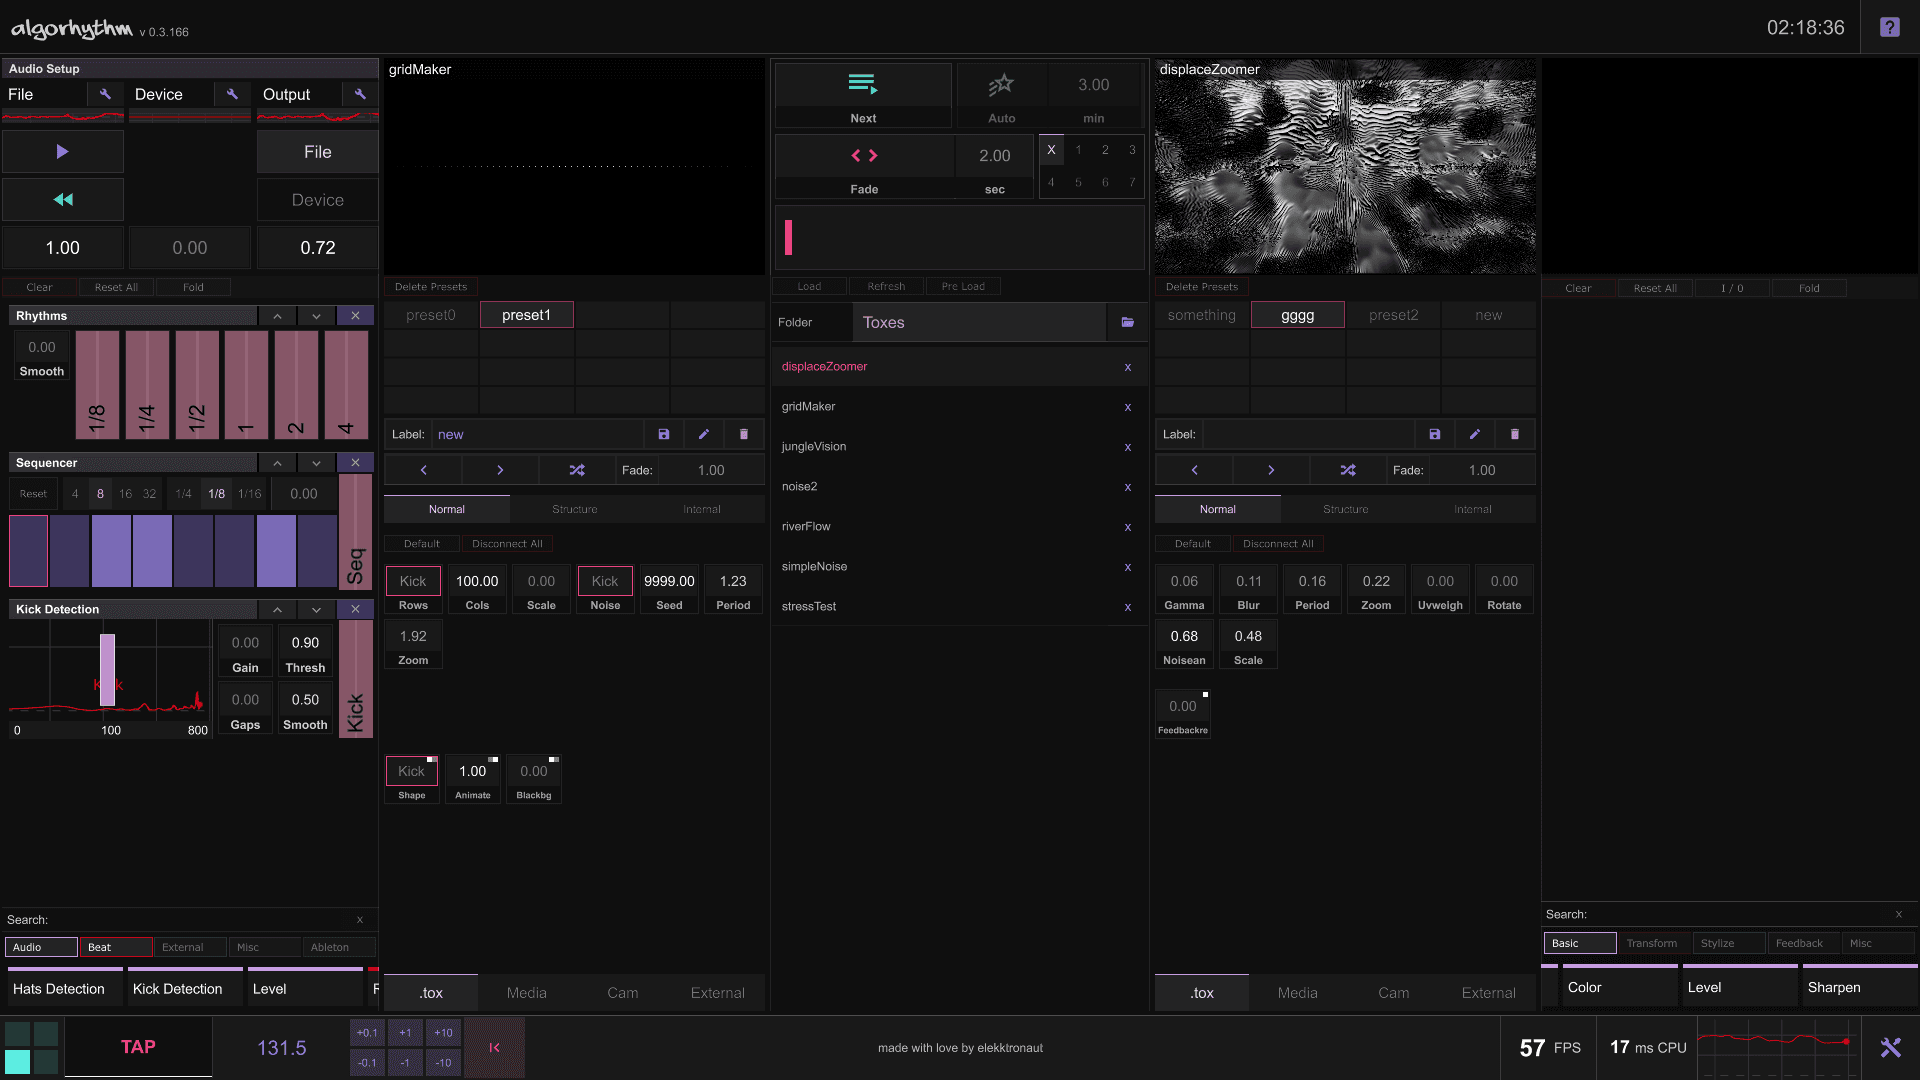Switch to the Structure tab in gridMaker

(x=575, y=509)
